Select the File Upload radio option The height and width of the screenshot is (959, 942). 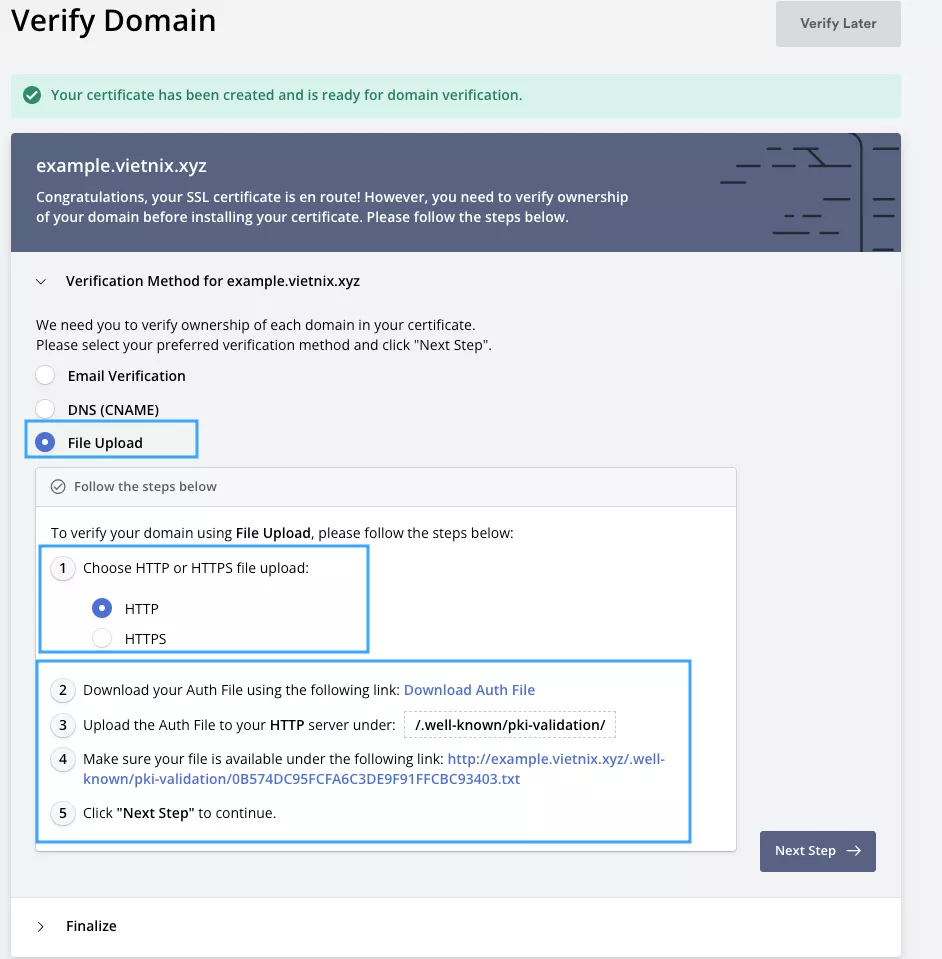(45, 442)
